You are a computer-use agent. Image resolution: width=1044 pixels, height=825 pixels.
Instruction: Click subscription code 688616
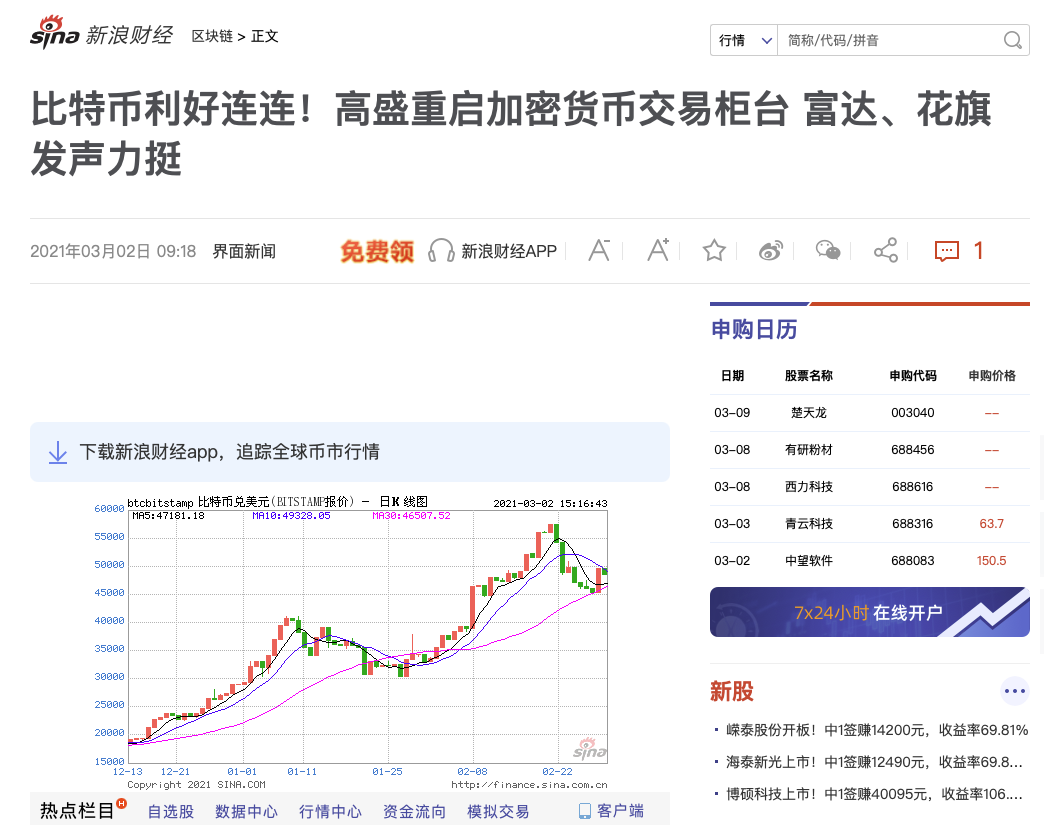(912, 487)
